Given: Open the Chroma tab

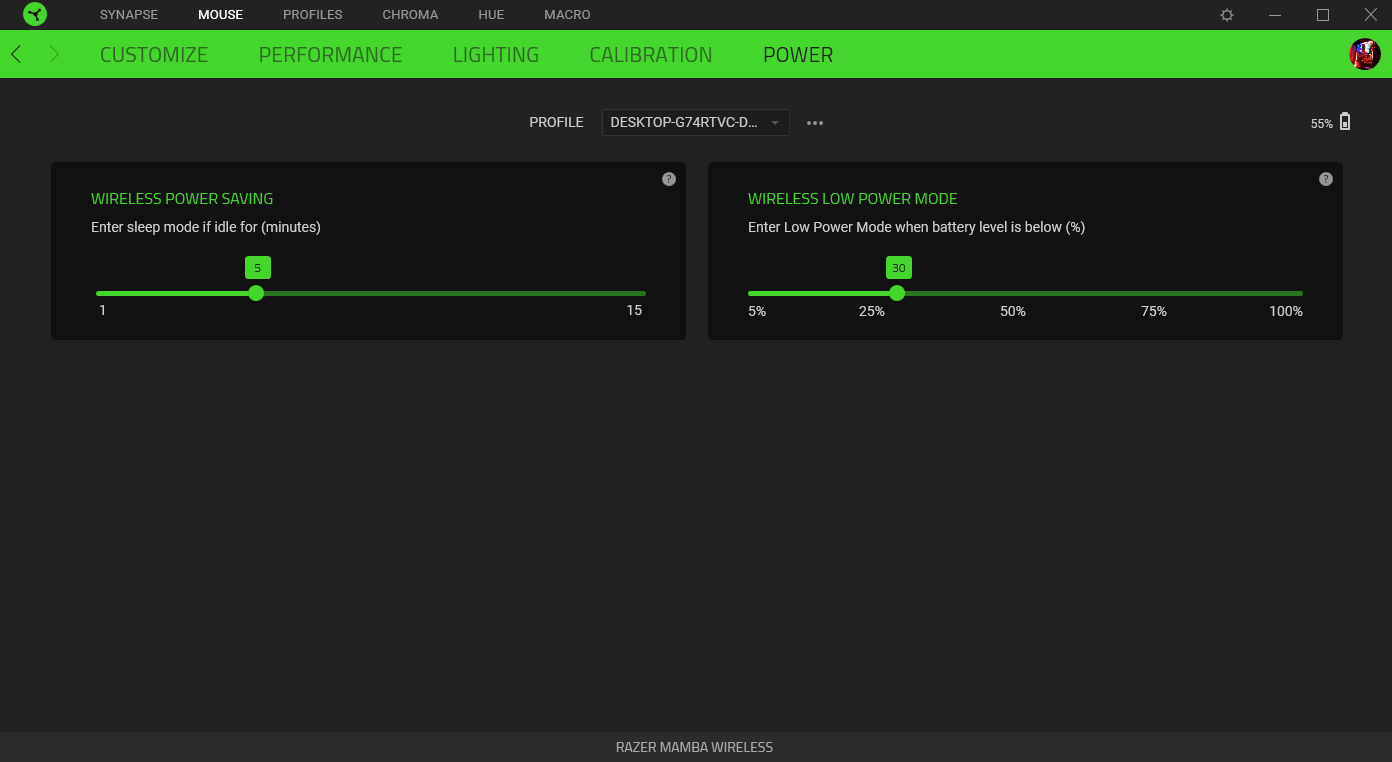Looking at the screenshot, I should pyautogui.click(x=410, y=15).
